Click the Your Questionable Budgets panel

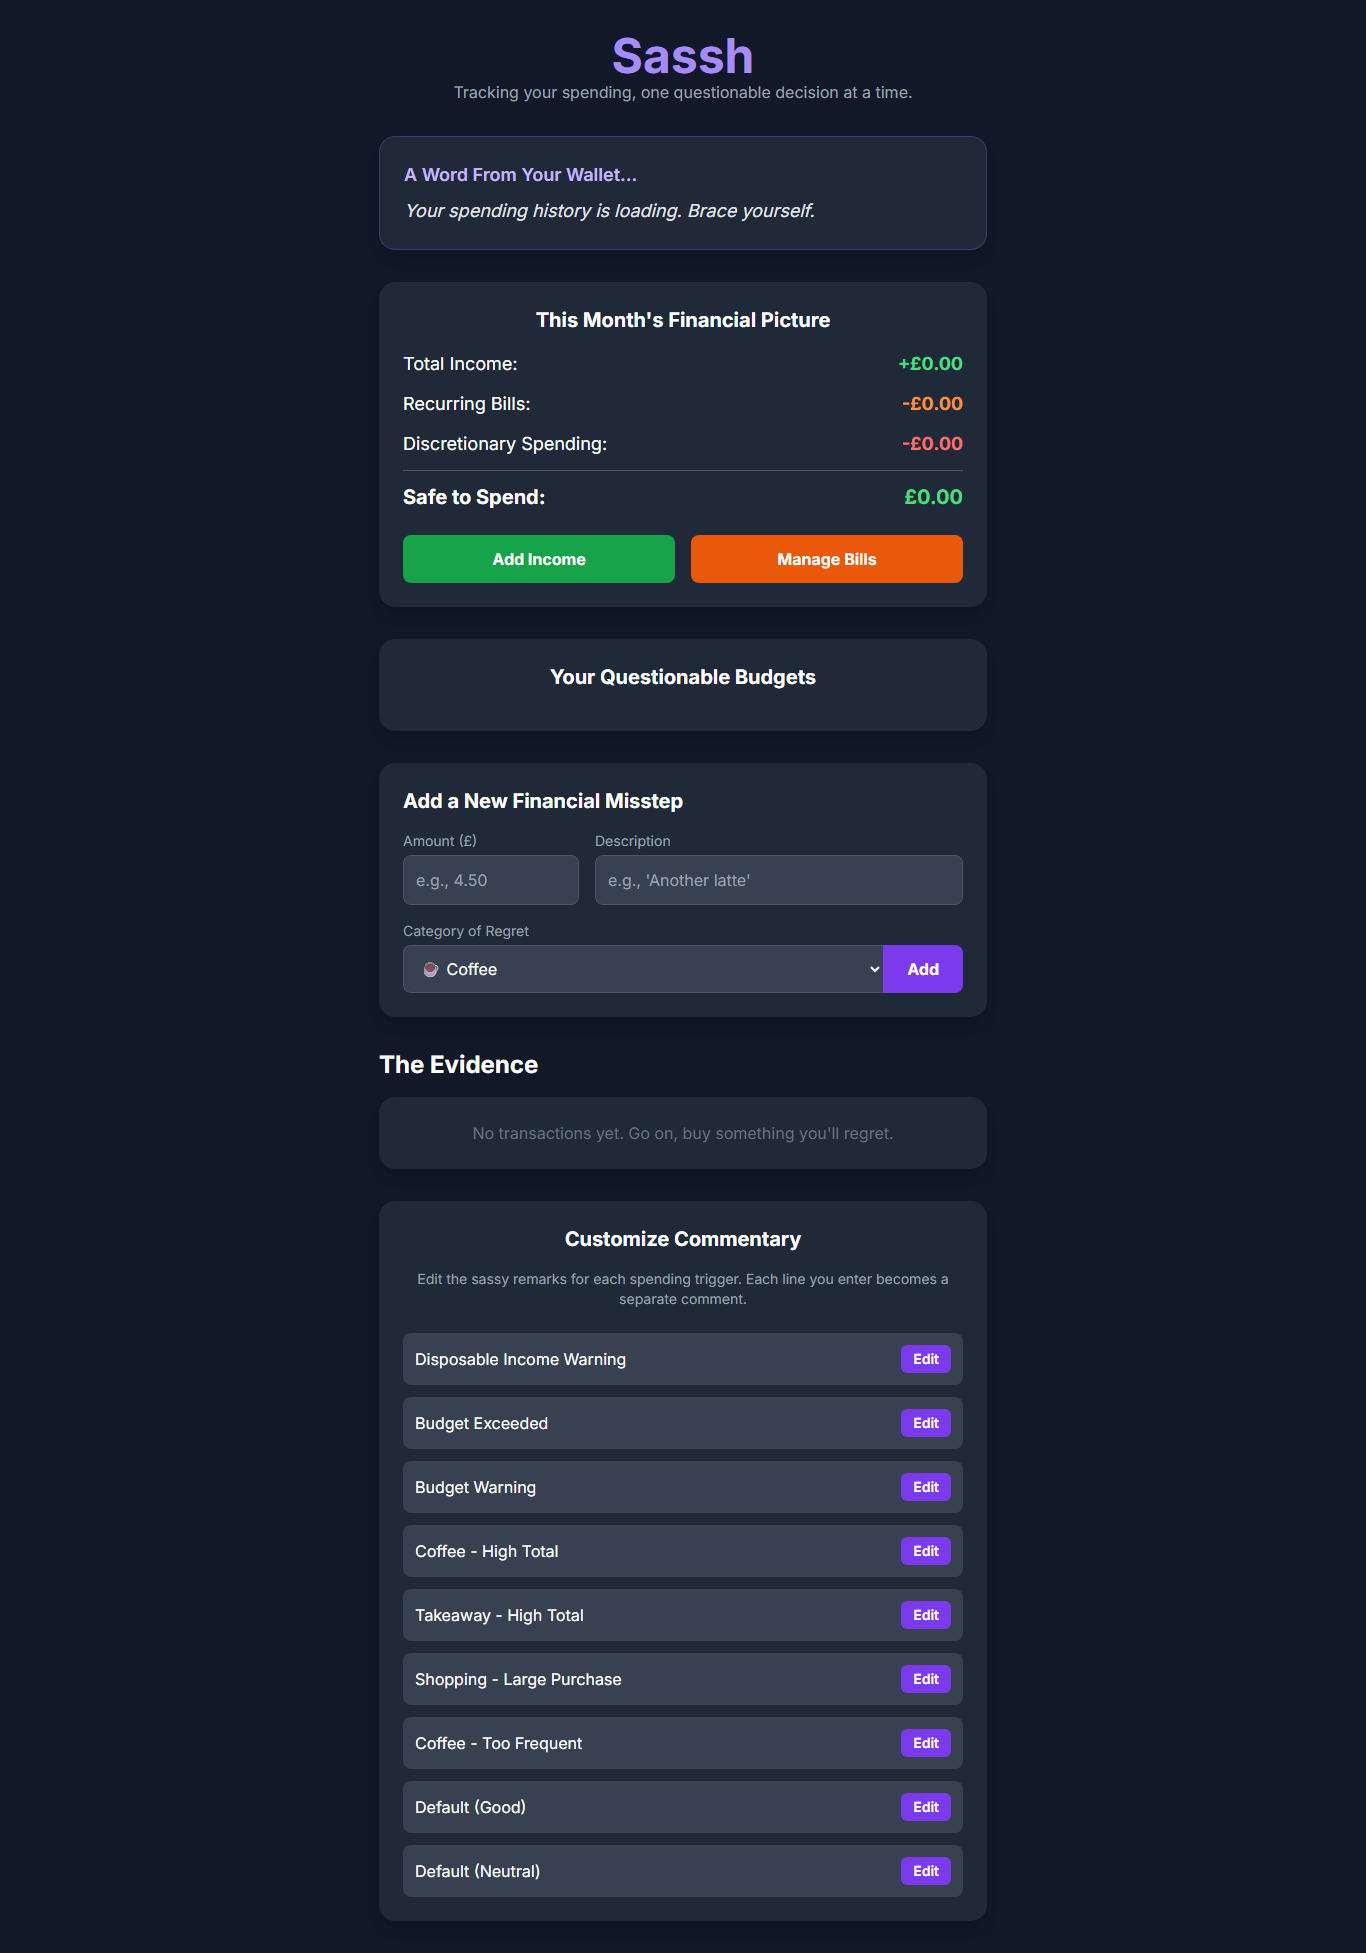[x=683, y=685]
